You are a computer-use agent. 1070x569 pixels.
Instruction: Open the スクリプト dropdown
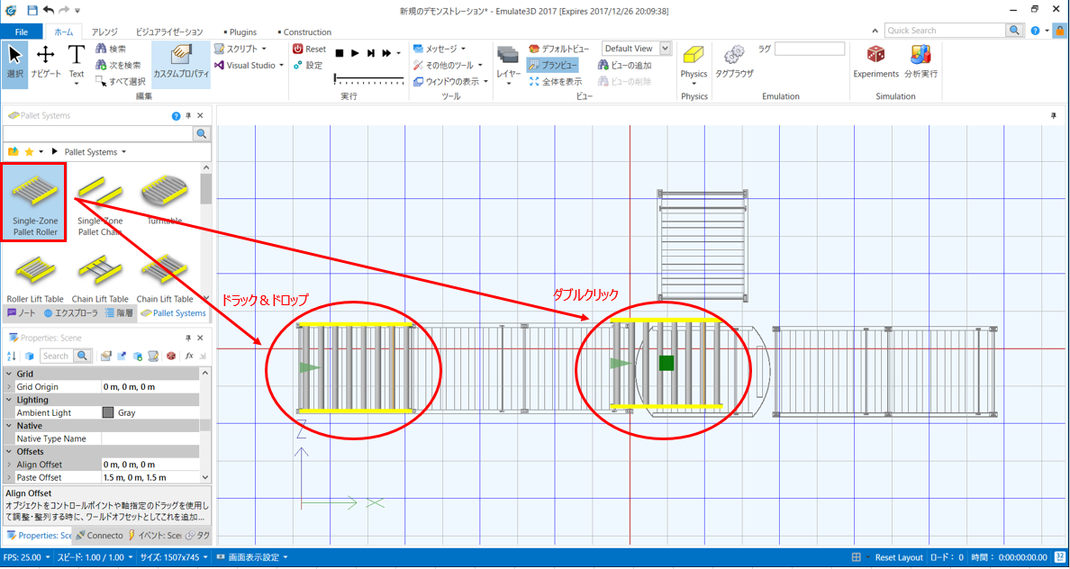point(240,49)
